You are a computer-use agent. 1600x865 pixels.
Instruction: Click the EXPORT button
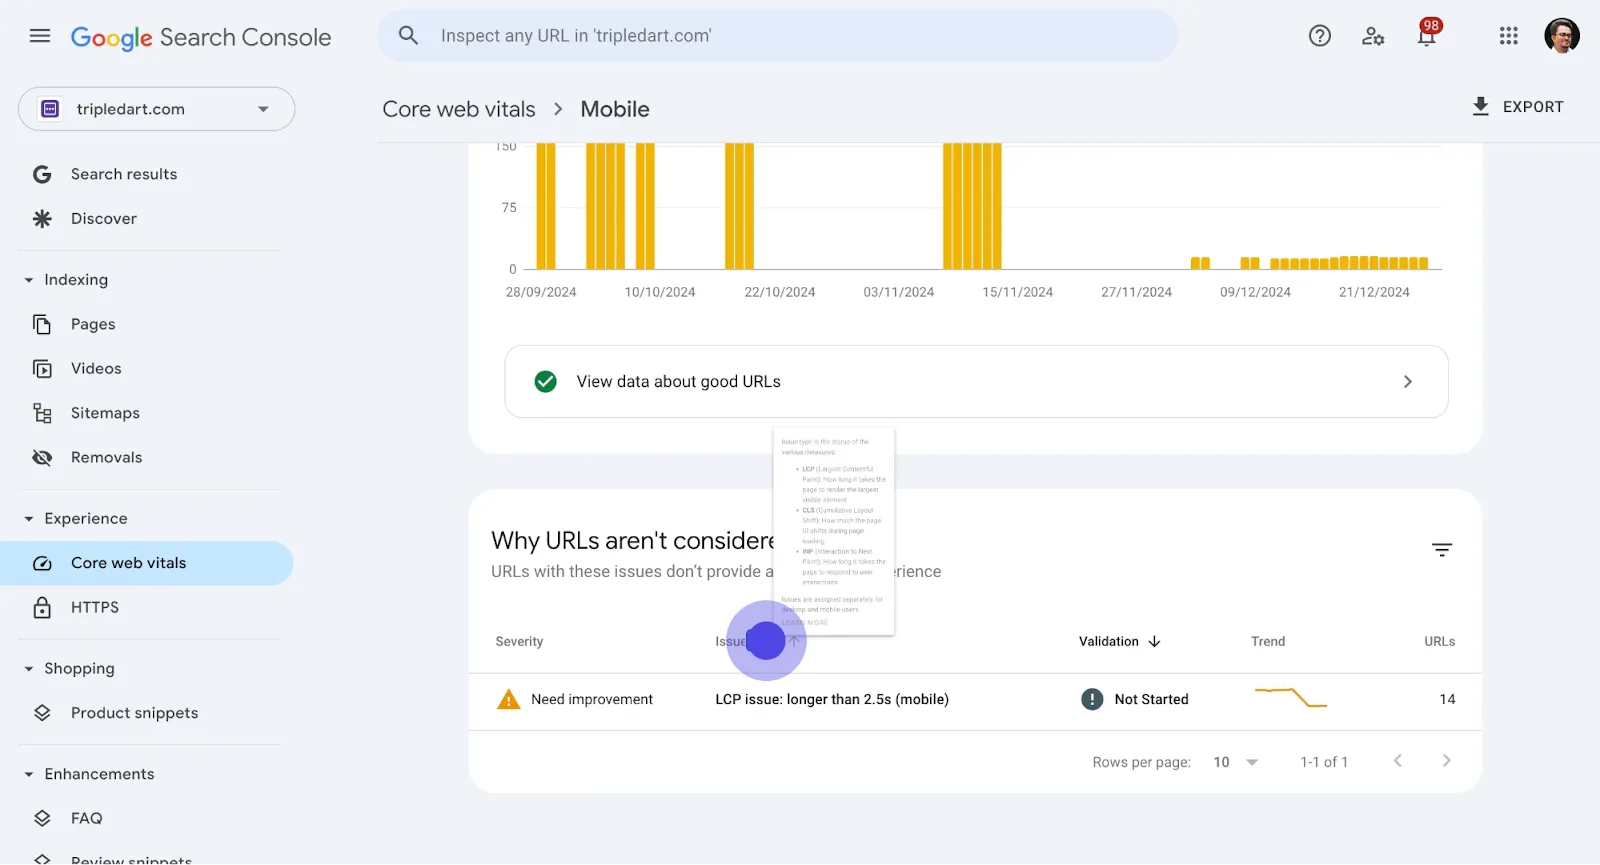[1518, 107]
